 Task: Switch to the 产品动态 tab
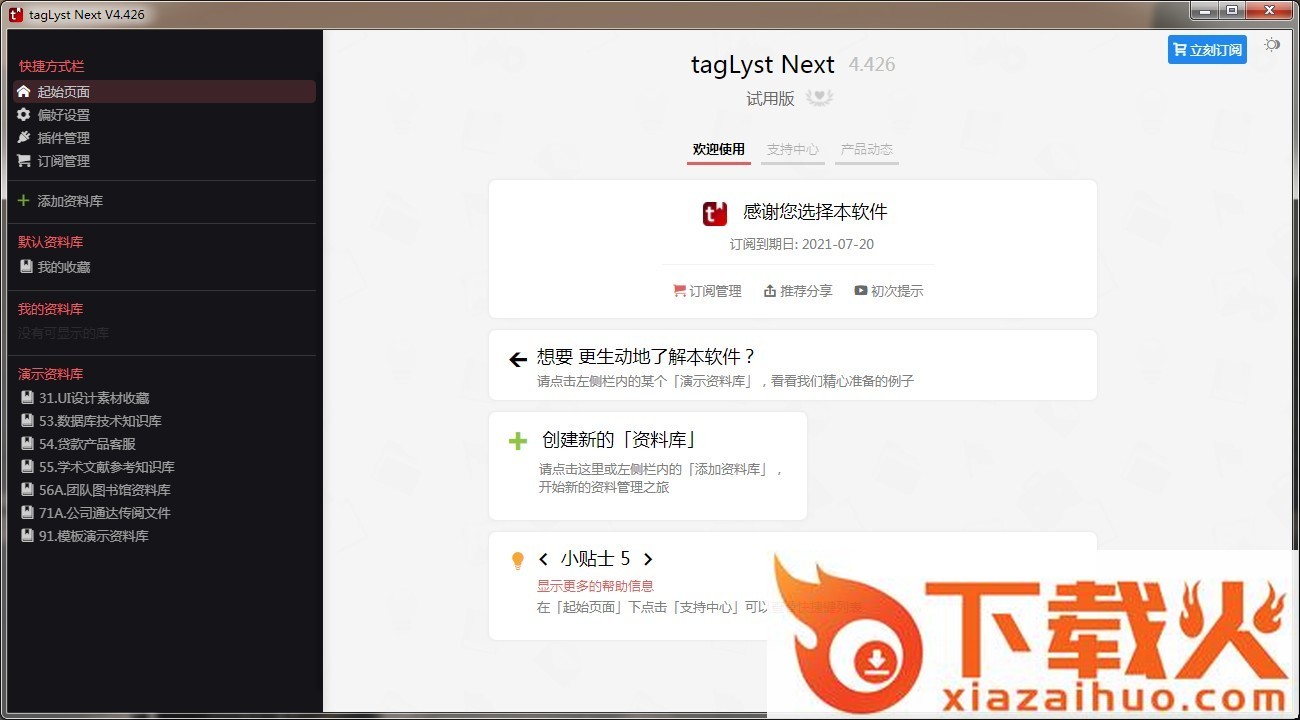[x=867, y=150]
